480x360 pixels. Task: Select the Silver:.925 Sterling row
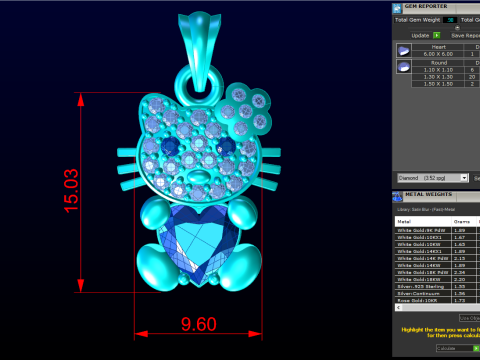point(437,286)
